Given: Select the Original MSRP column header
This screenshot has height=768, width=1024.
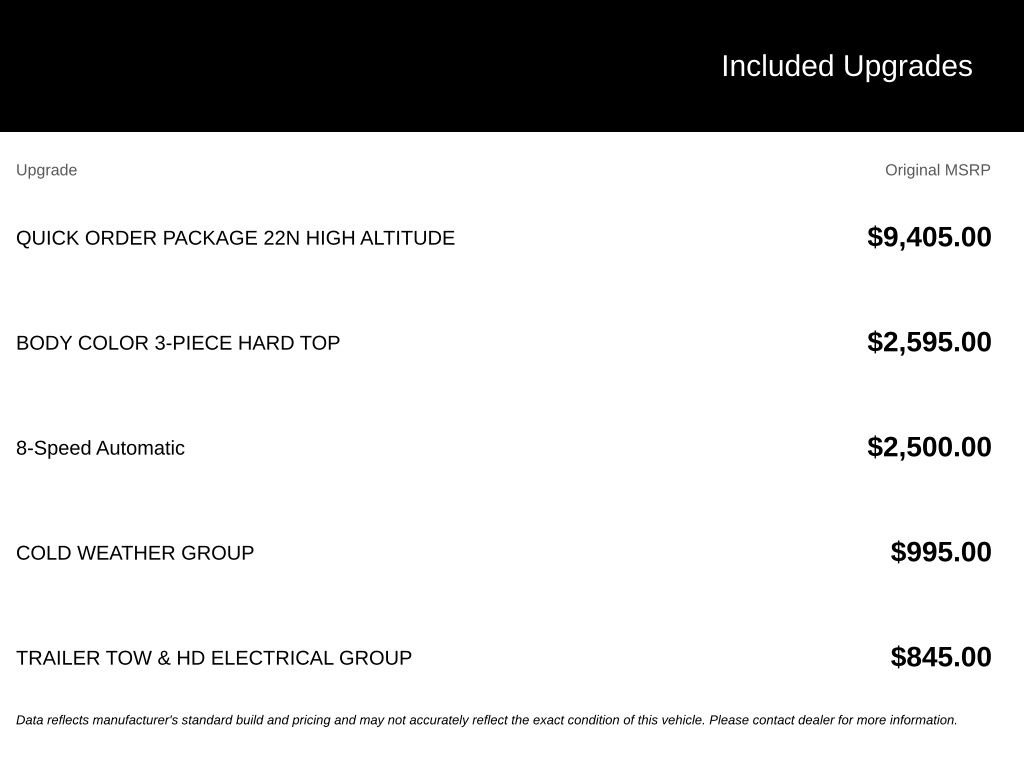Looking at the screenshot, I should coord(937,170).
